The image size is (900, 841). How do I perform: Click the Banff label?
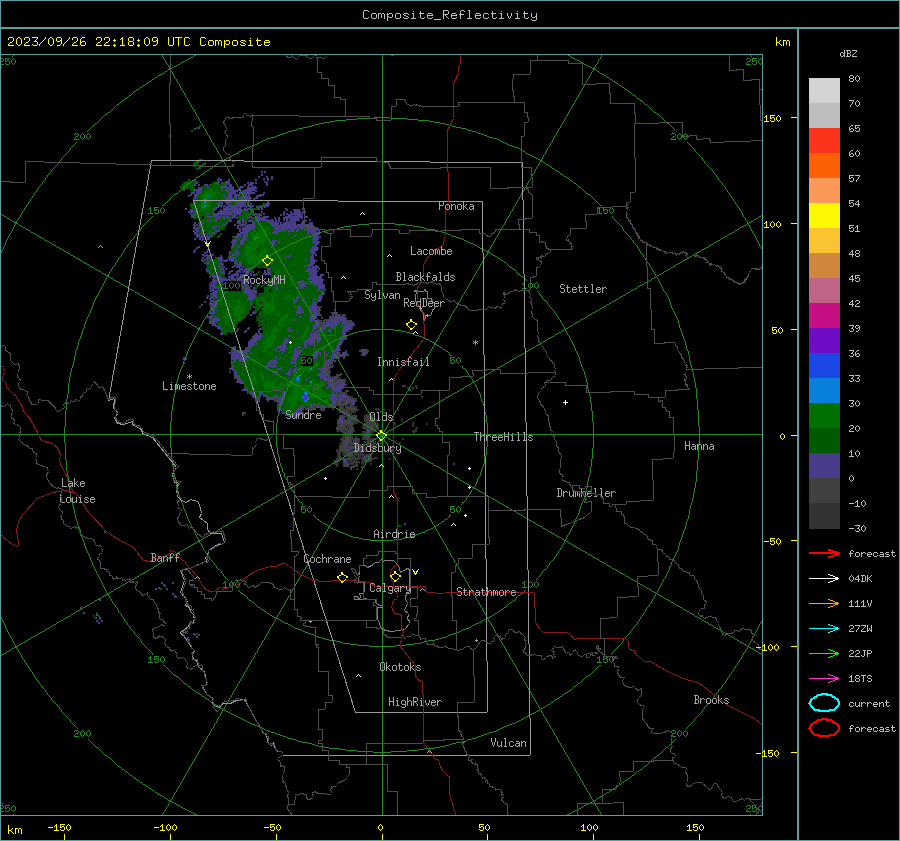(165, 557)
